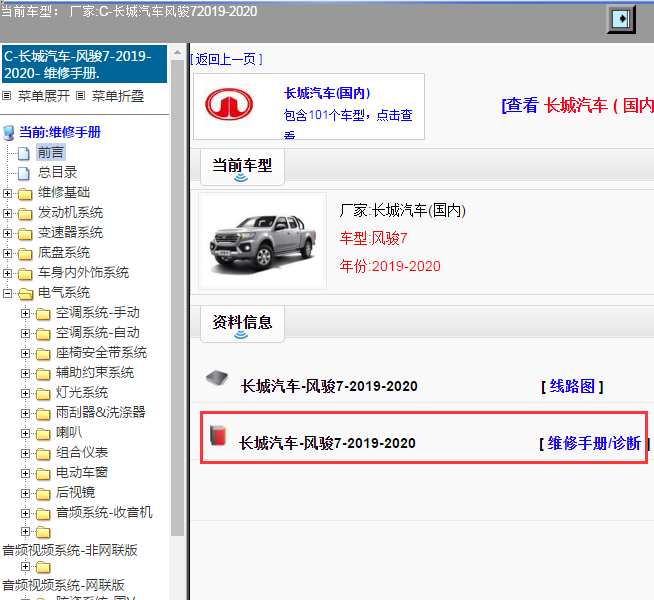The width and height of the screenshot is (654, 600).
Task: Collapse the 电气系统 tree node
Action: coord(7,294)
